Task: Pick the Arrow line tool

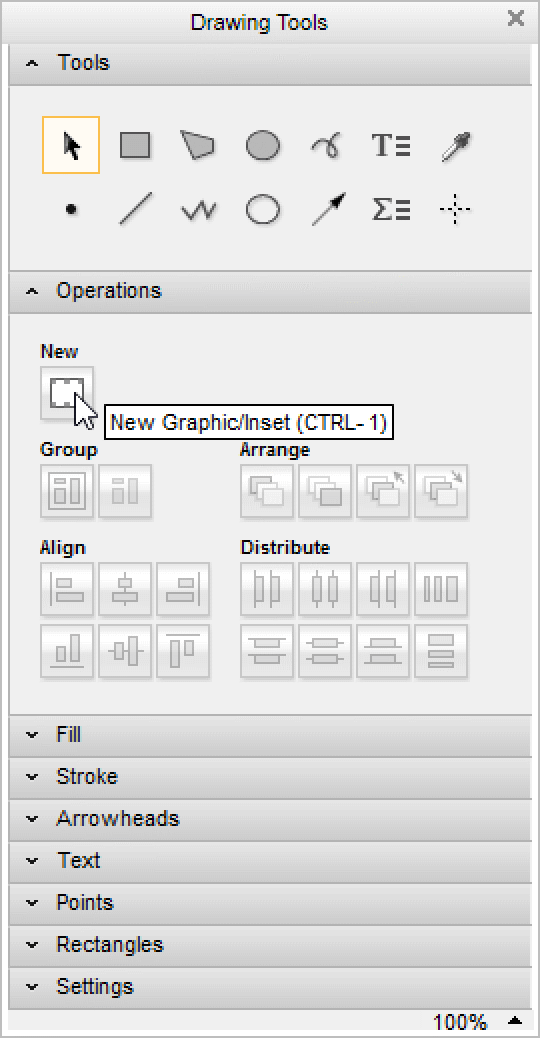Action: pyautogui.click(x=330, y=209)
